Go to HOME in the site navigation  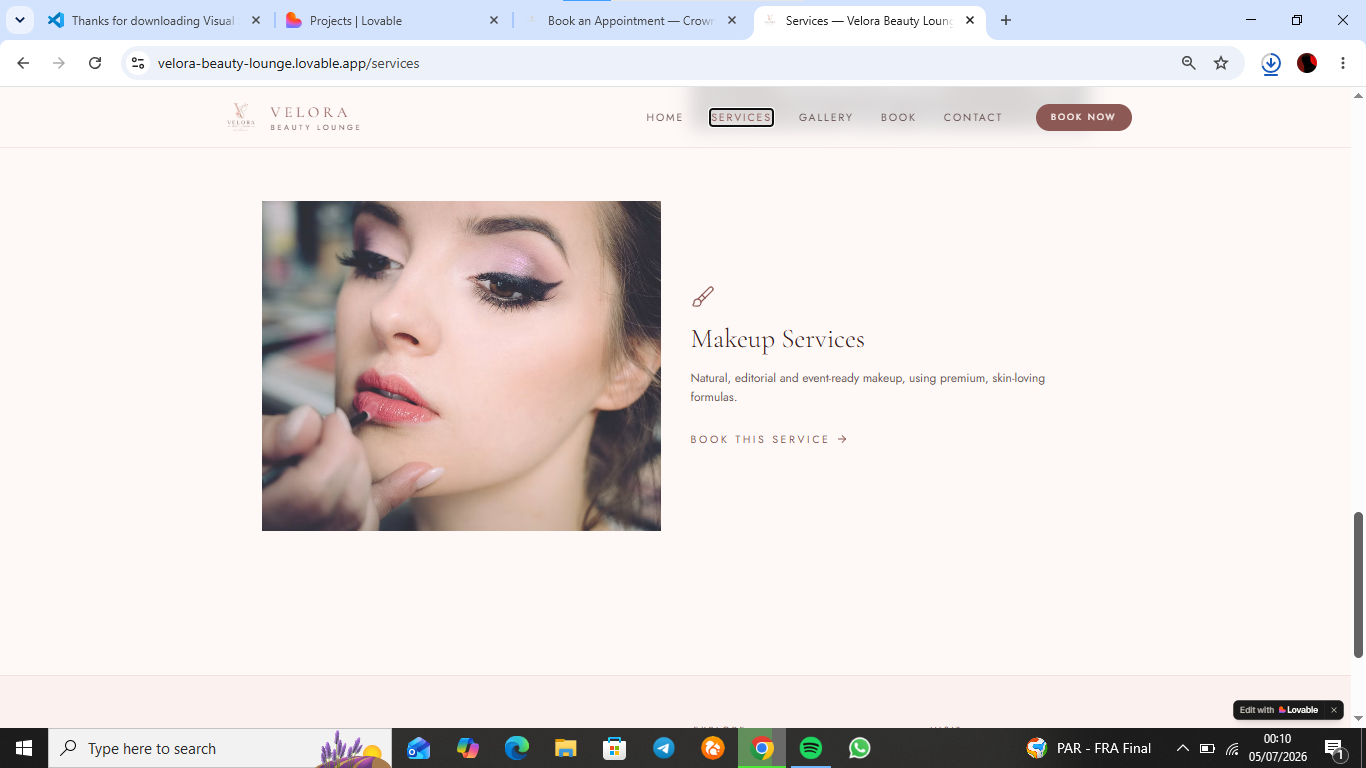[x=665, y=118]
